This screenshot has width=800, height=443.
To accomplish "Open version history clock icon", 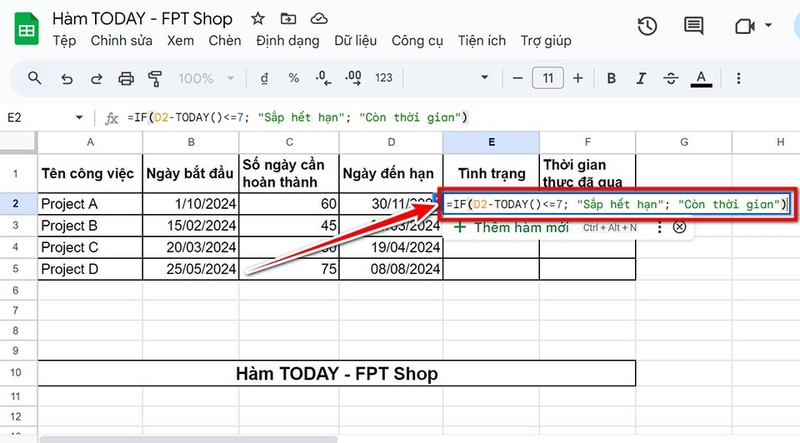I will [x=647, y=26].
